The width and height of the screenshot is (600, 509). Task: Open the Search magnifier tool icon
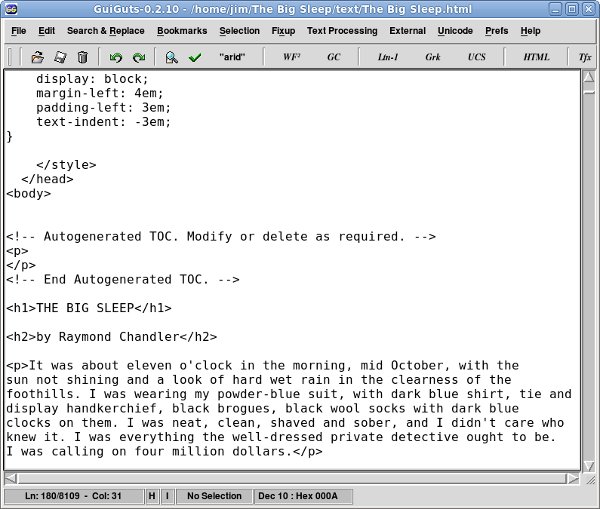pyautogui.click(x=171, y=57)
